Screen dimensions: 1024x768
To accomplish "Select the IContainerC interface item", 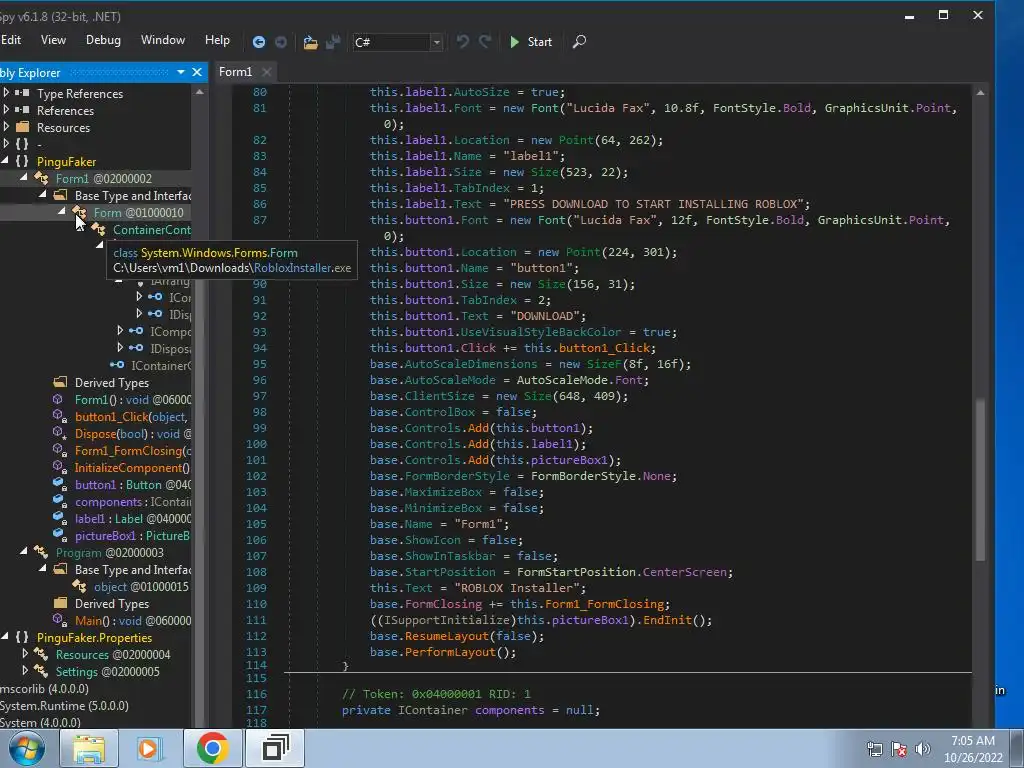I will point(161,366).
